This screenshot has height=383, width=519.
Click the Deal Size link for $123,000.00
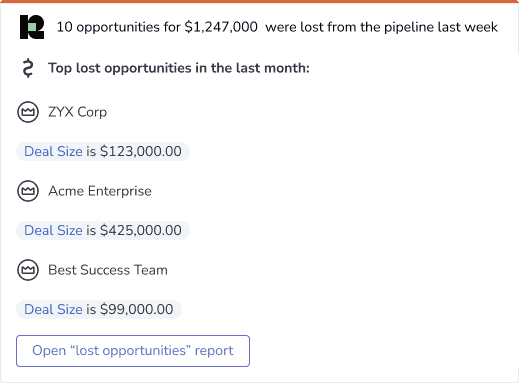point(53,151)
